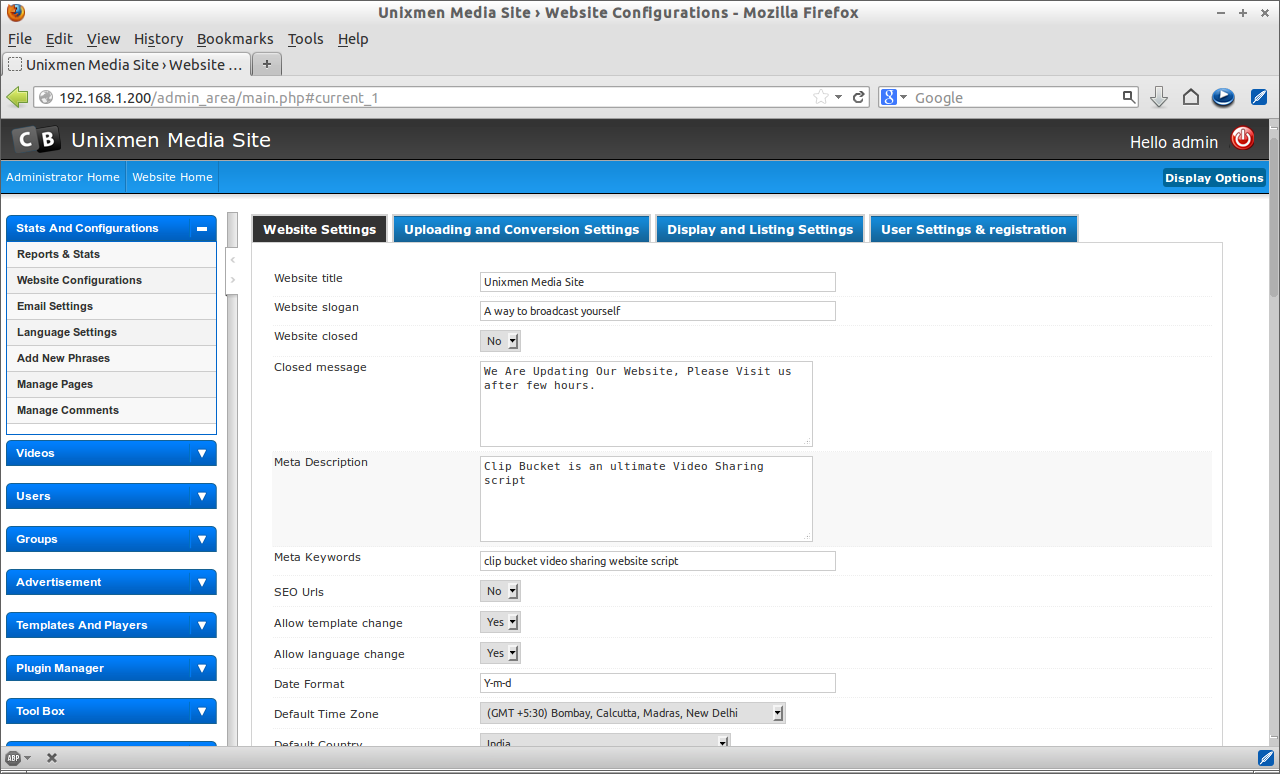Open the Default Country dropdown
Viewport: 1280px width, 774px height.
[605, 740]
